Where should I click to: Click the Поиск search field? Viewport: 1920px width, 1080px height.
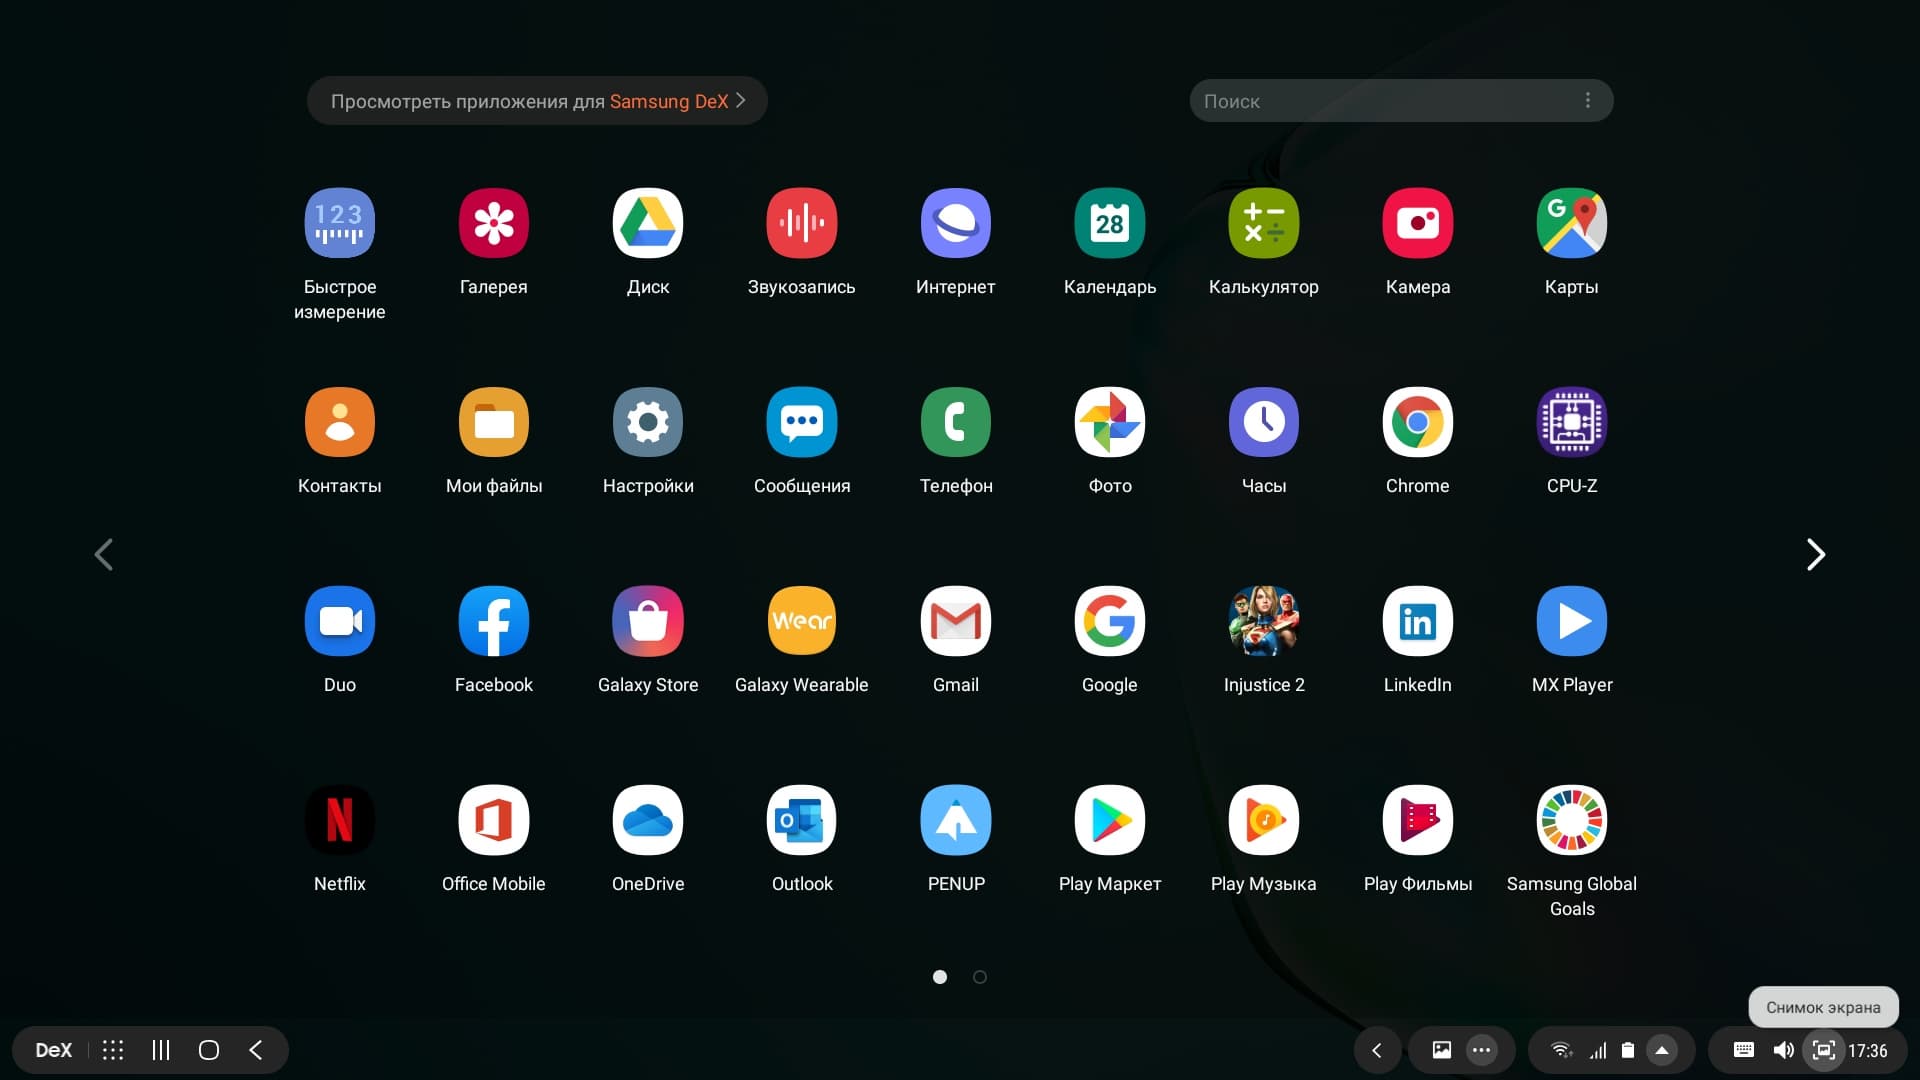pos(1380,101)
